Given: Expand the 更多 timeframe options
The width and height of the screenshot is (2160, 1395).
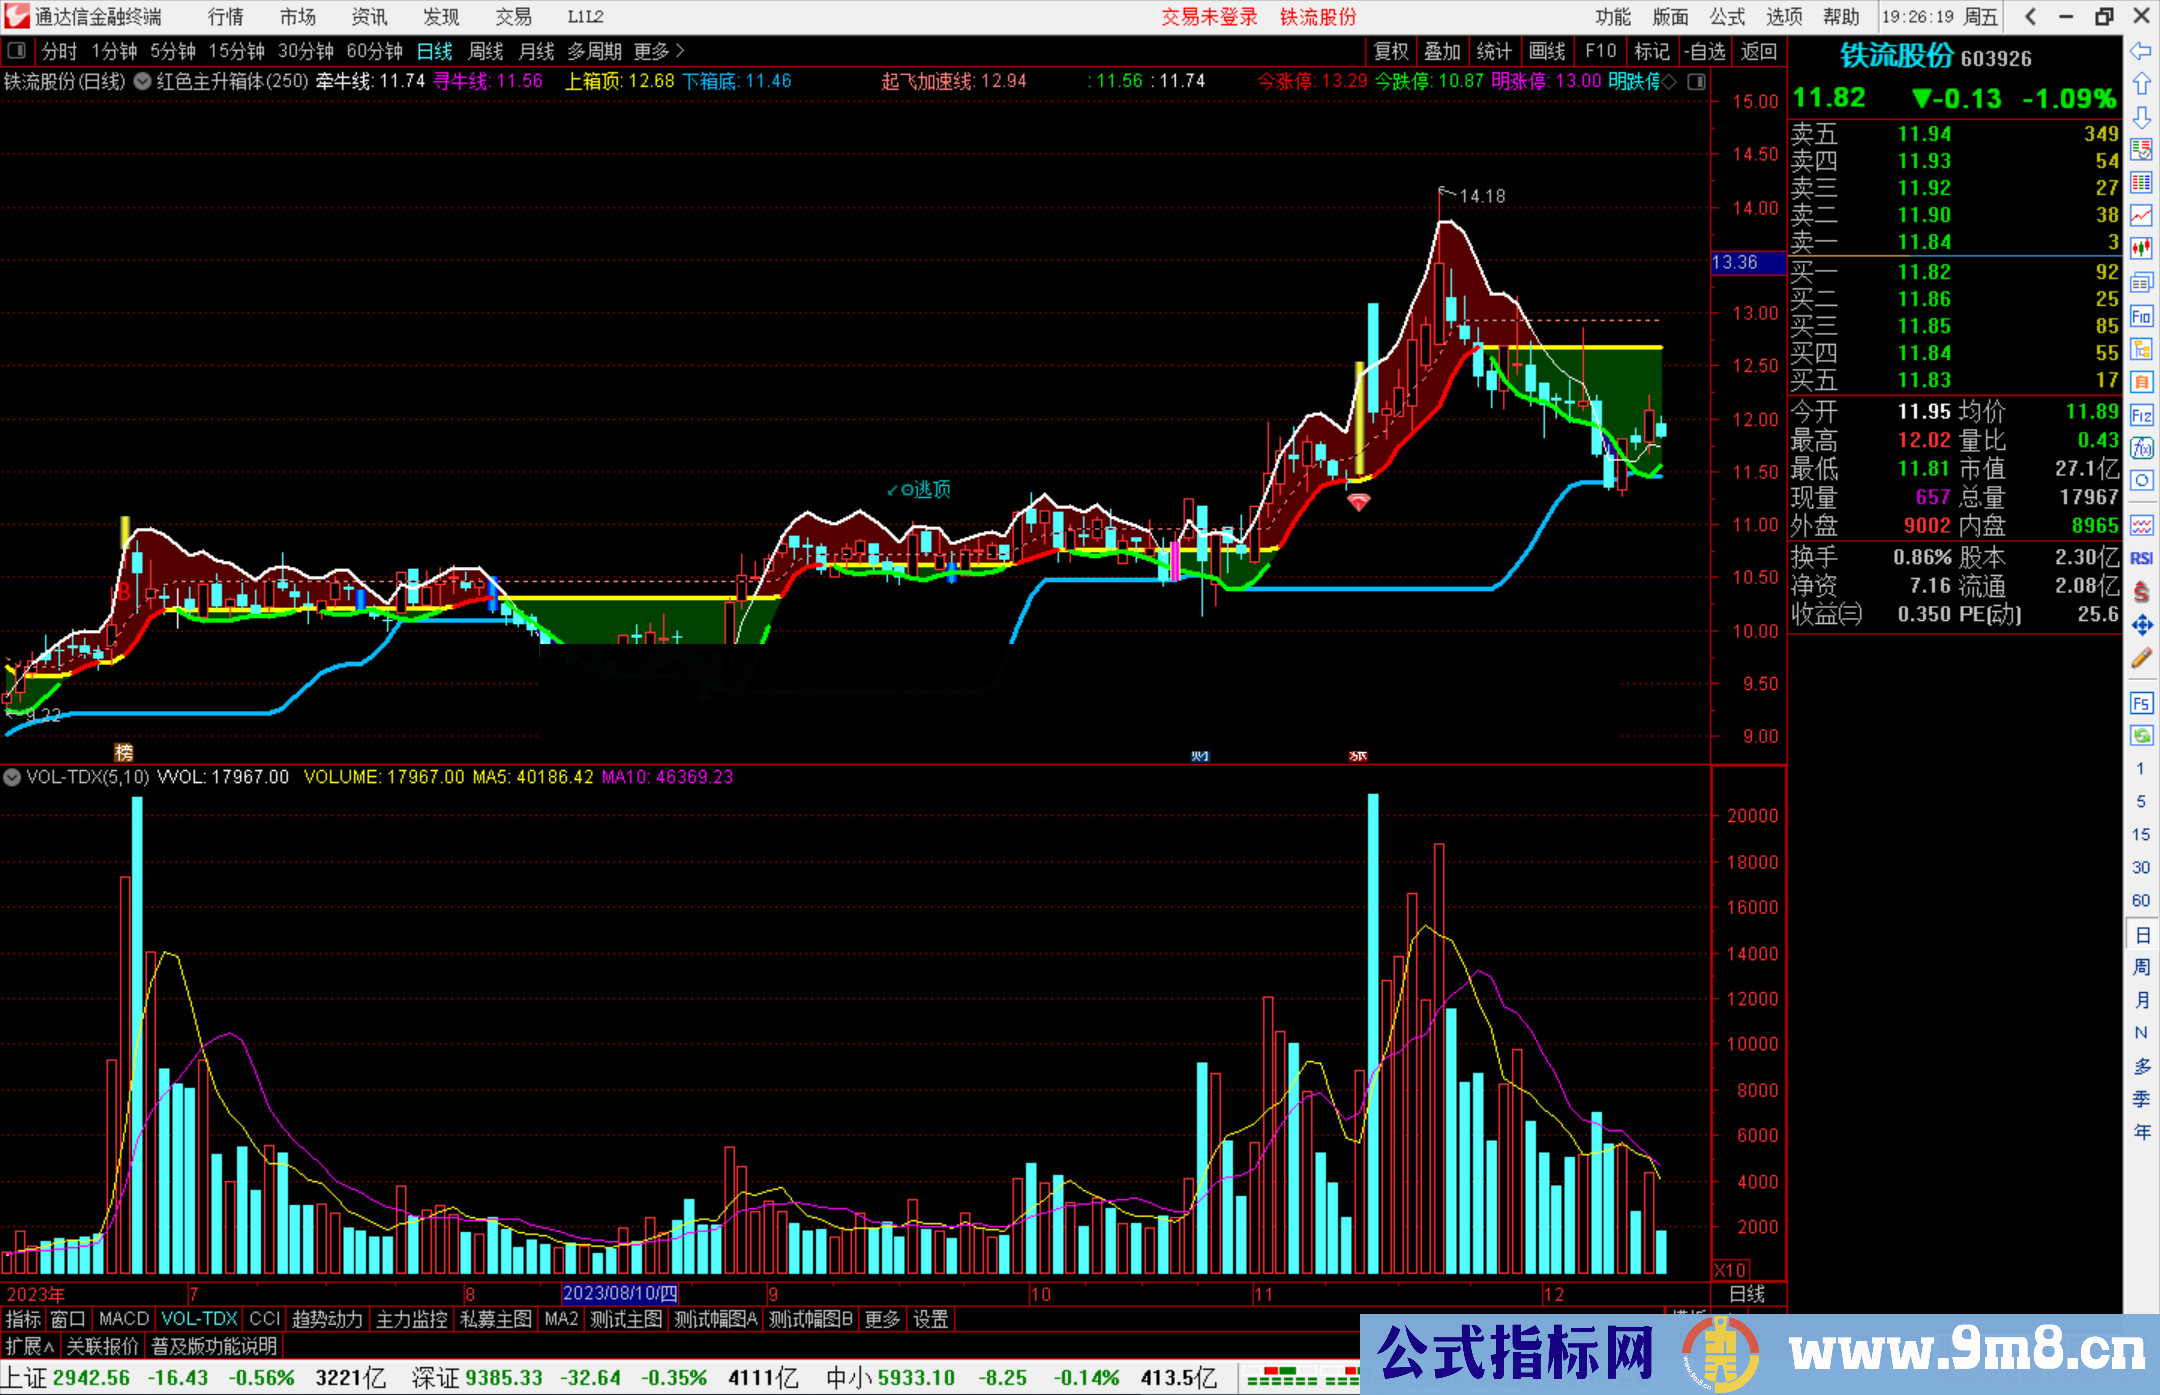Looking at the screenshot, I should tap(658, 51).
